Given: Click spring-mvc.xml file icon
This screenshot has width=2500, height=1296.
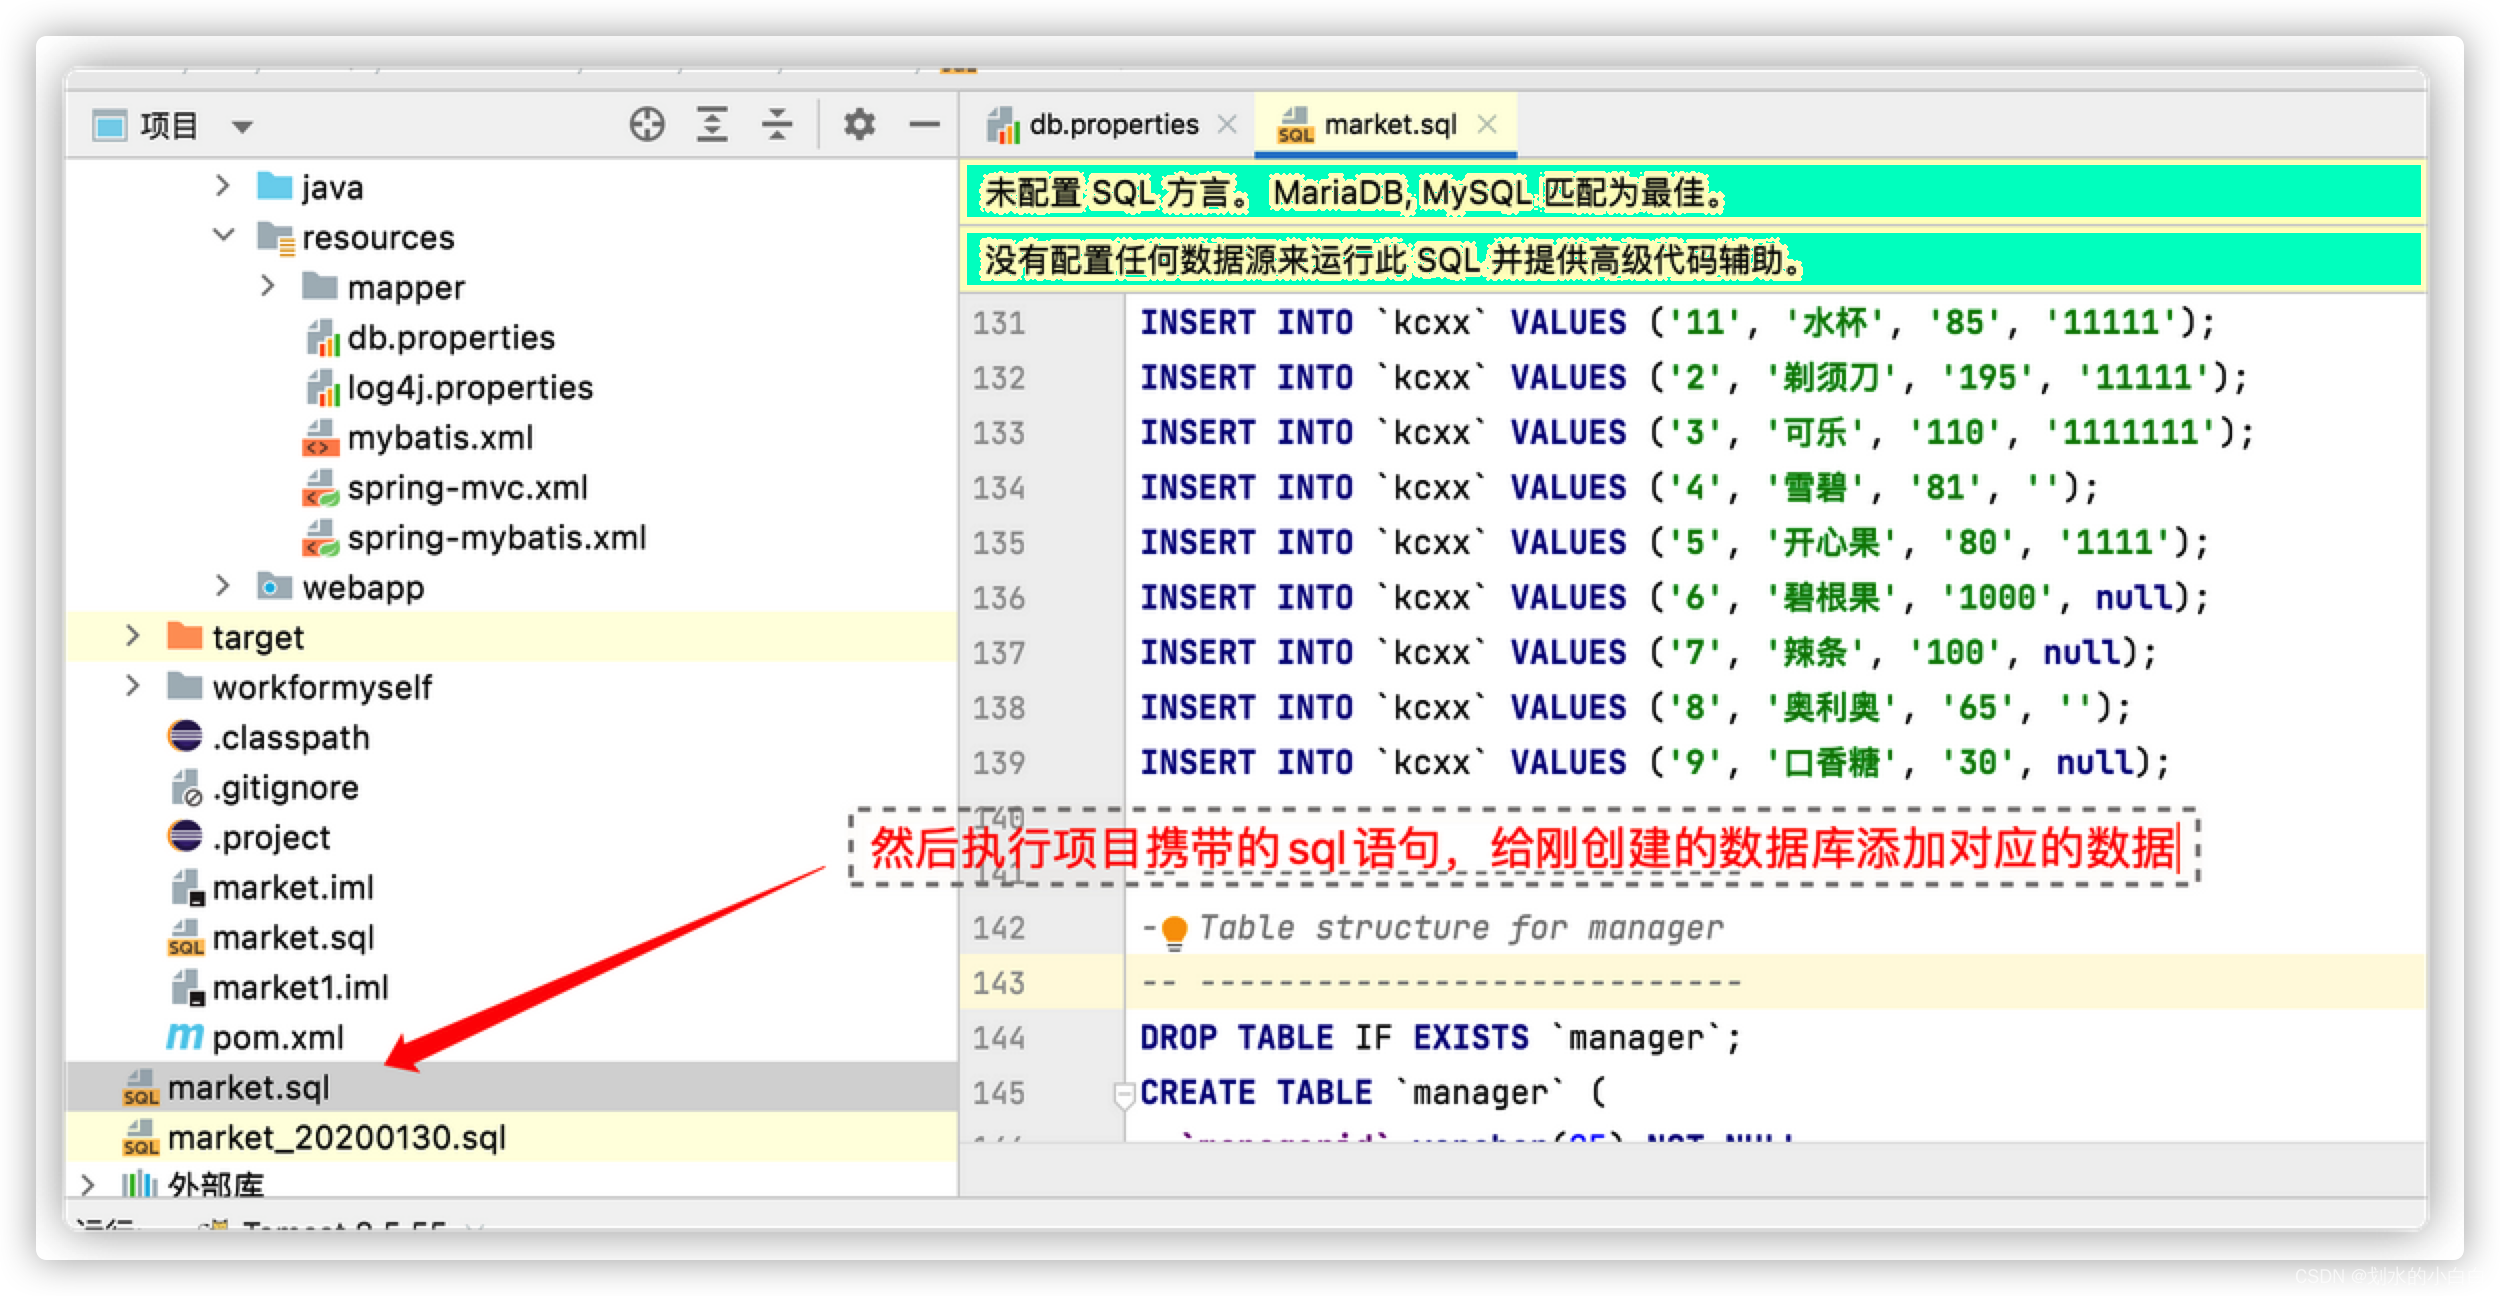Looking at the screenshot, I should tap(321, 488).
